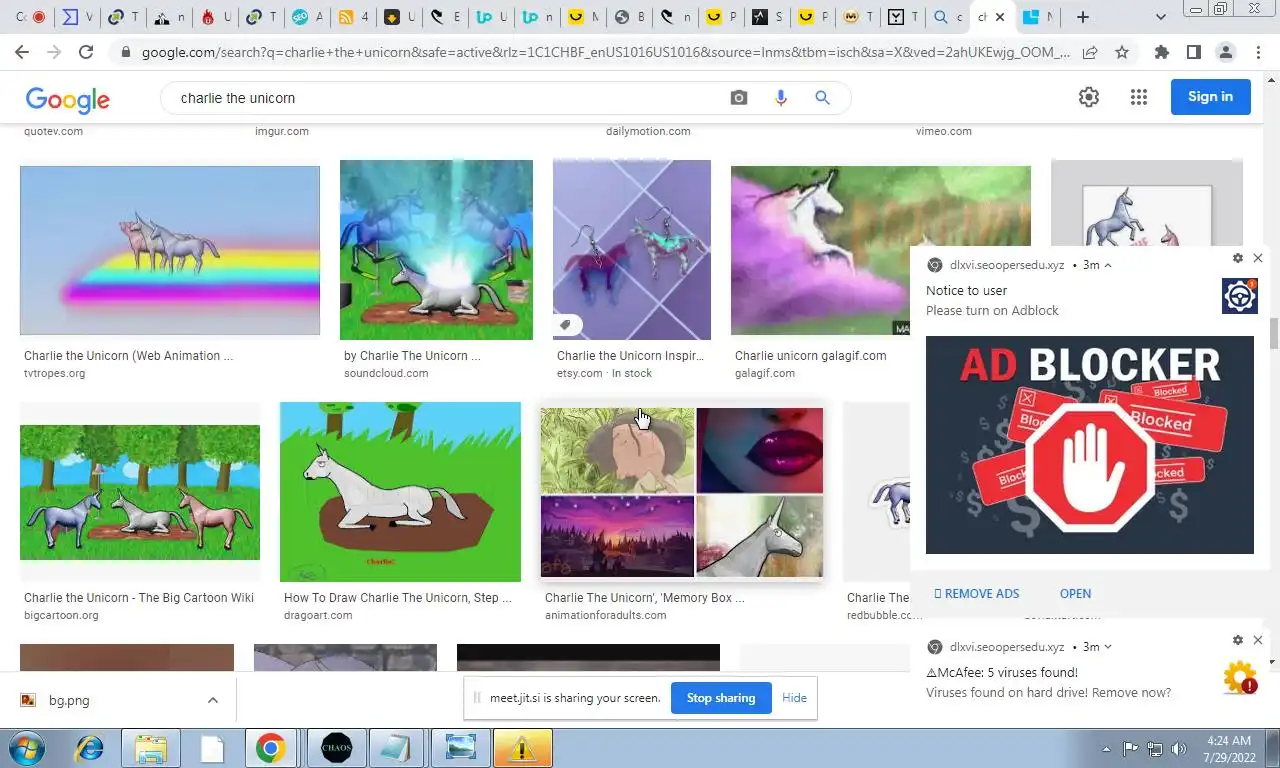
Task: Click OPEN in Adblock notification
Action: [x=1075, y=593]
